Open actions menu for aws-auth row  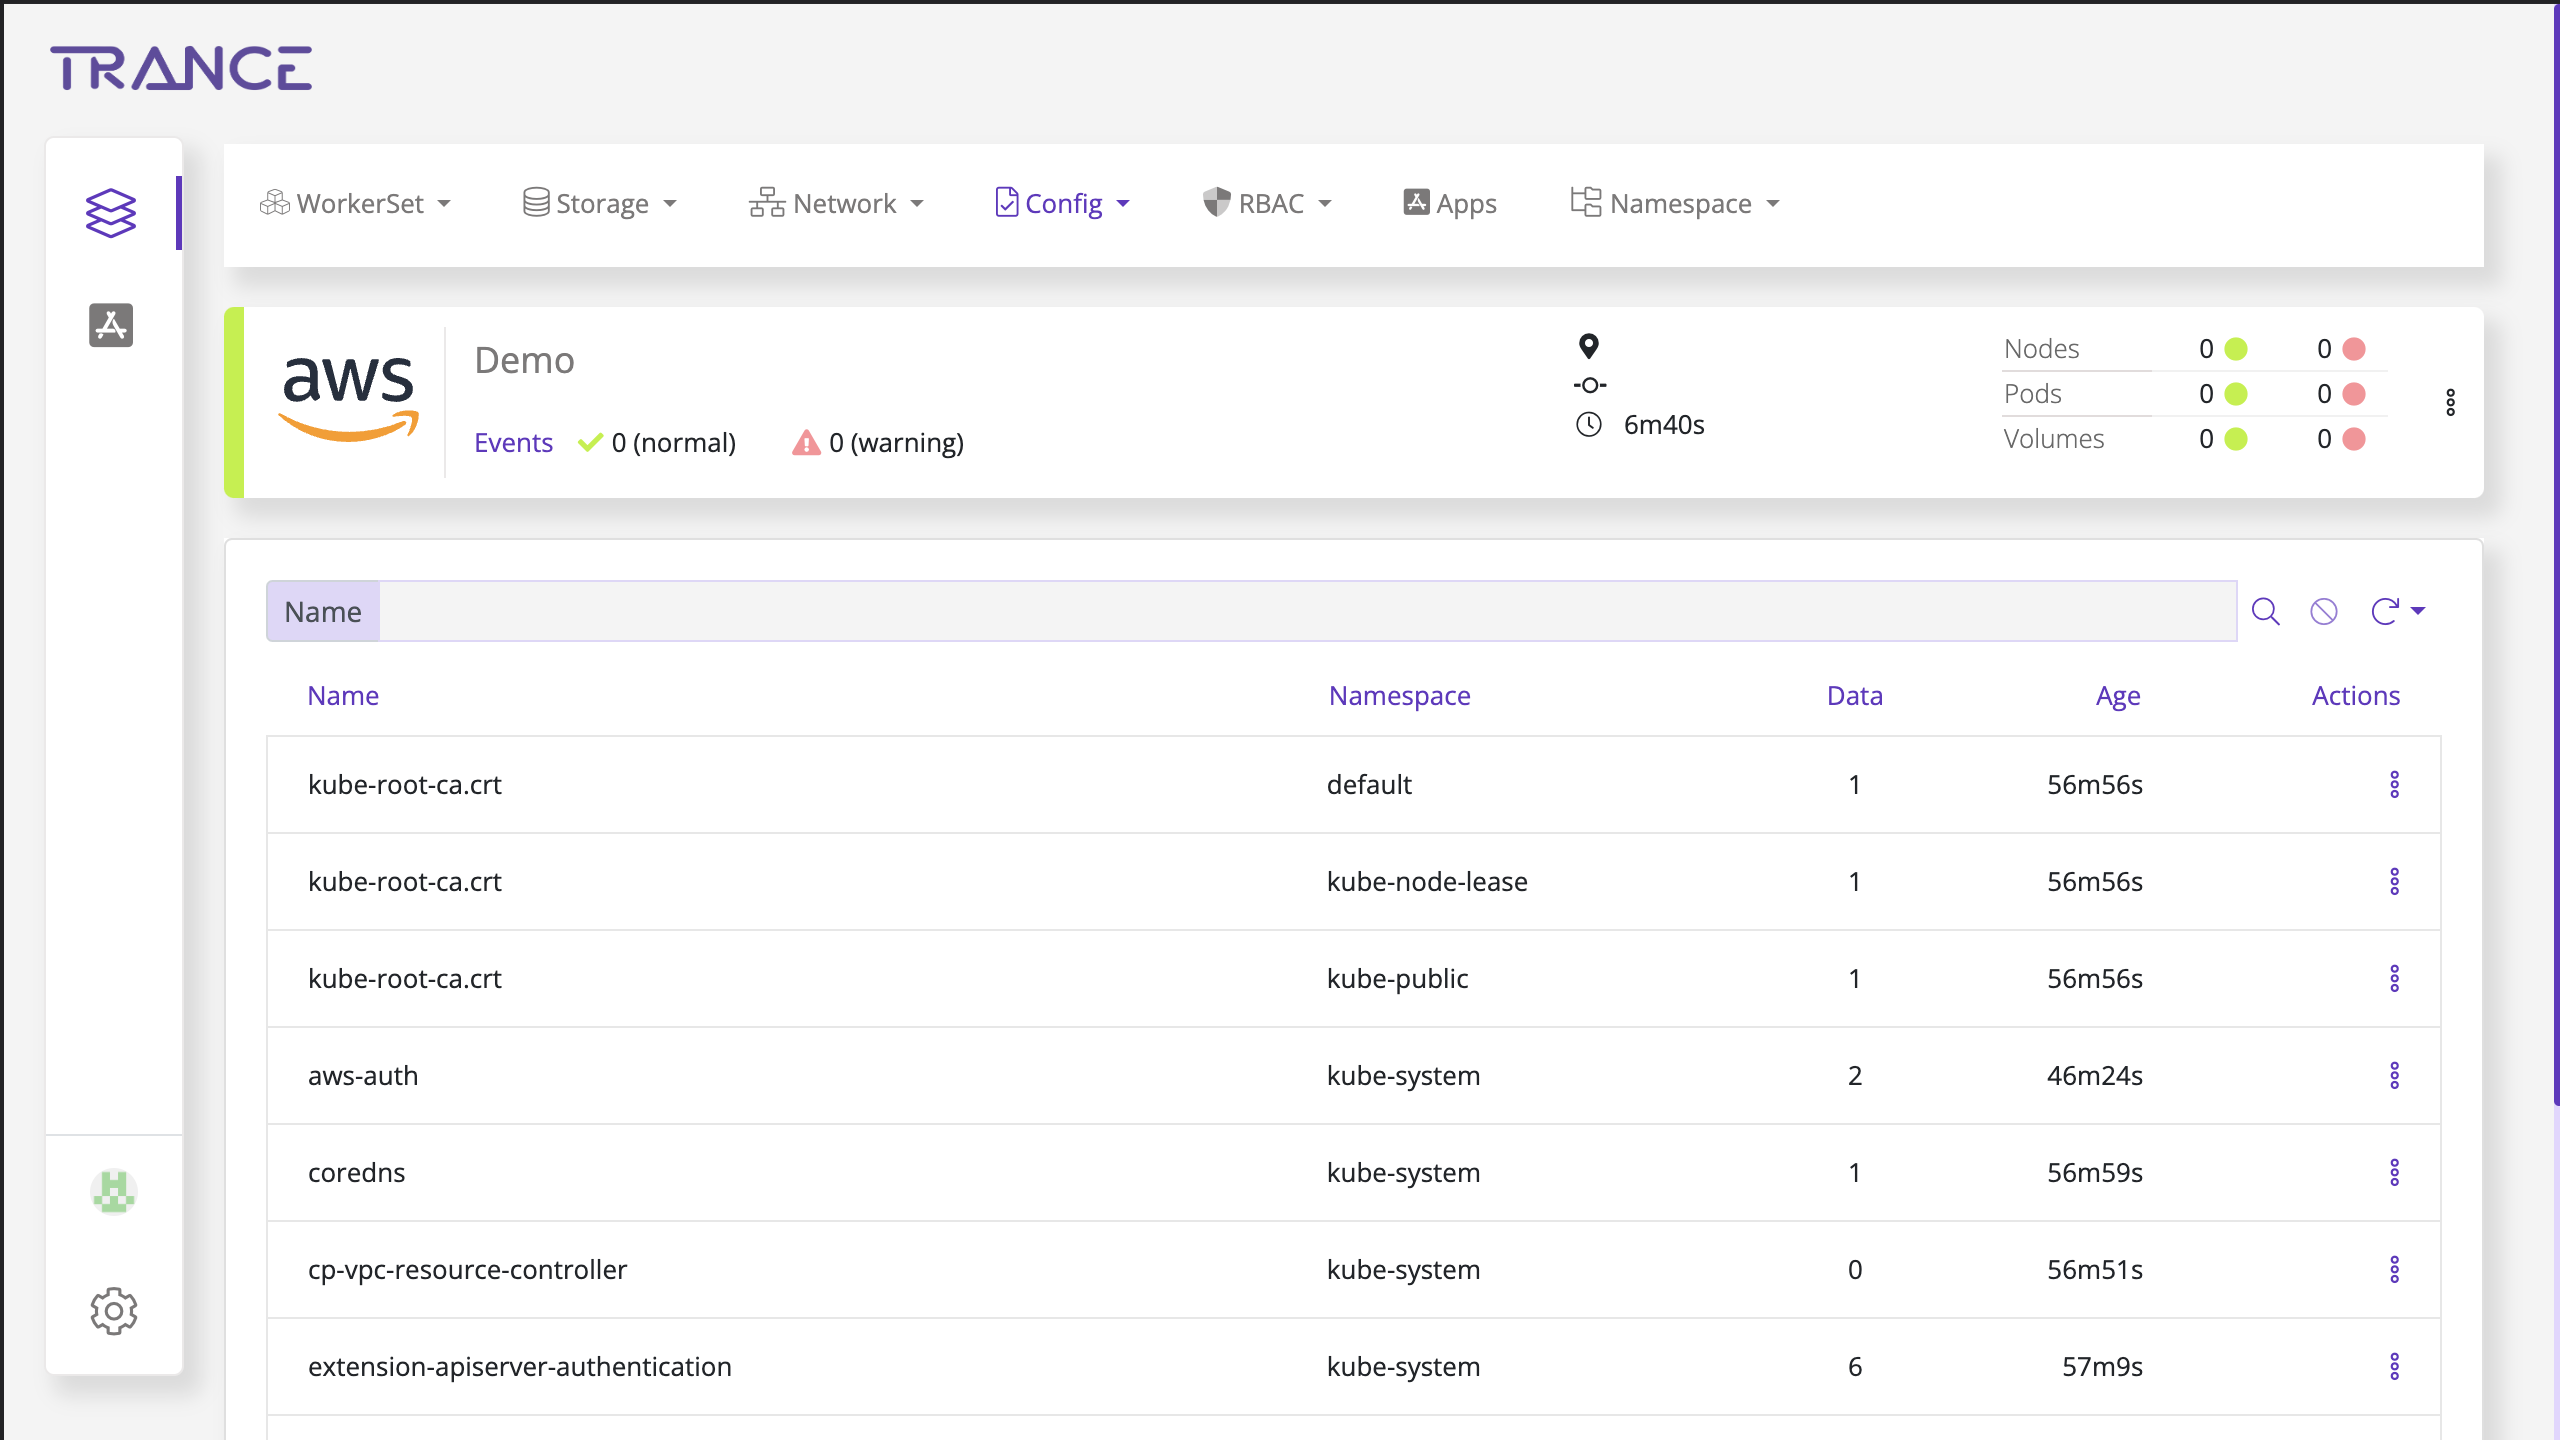click(2394, 1075)
